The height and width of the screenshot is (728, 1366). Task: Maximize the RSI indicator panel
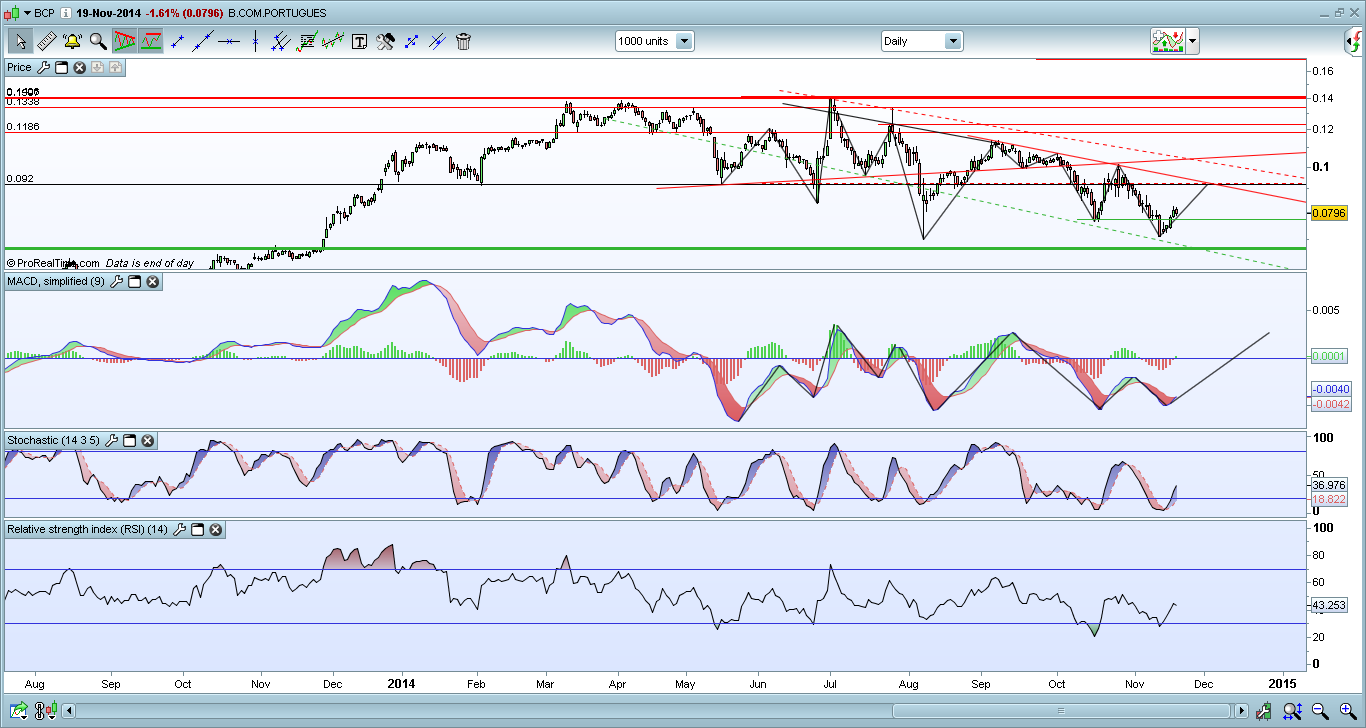[x=197, y=529]
